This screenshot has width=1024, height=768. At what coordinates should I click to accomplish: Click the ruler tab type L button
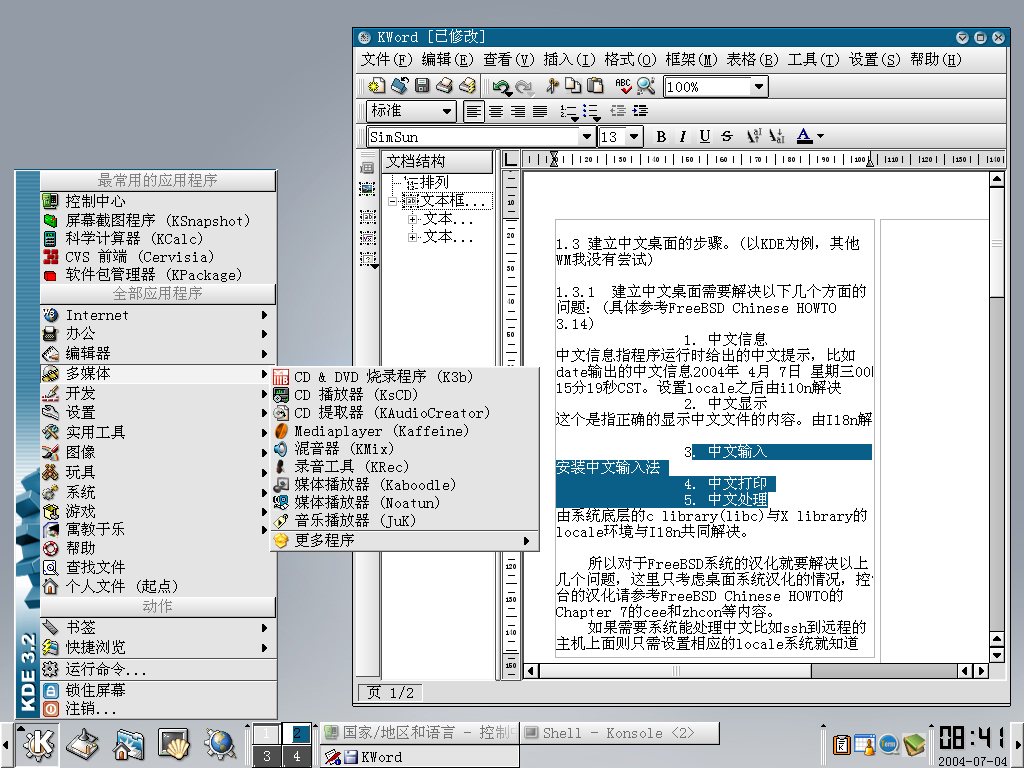click(511, 159)
